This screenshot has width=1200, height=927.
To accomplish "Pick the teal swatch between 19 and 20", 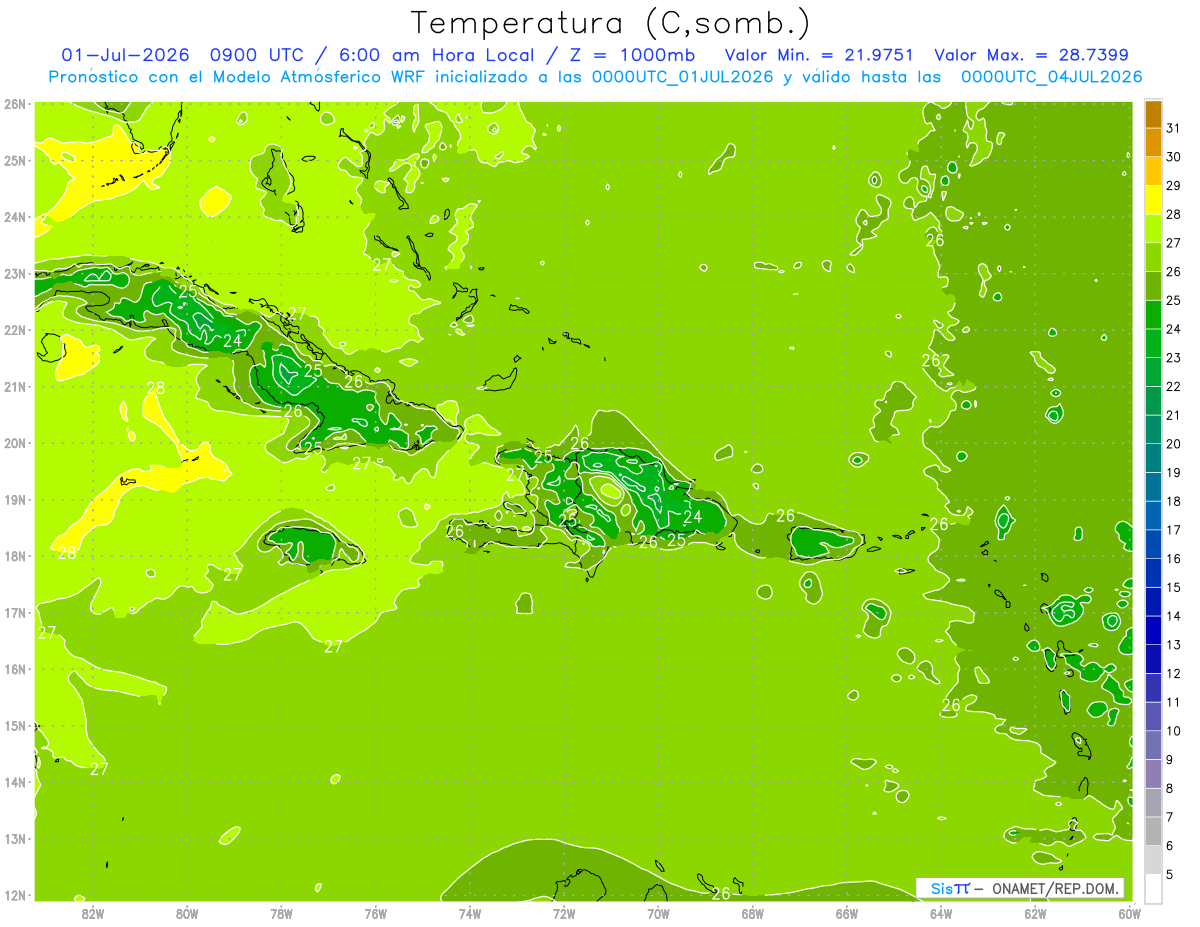I will (x=1153, y=458).
